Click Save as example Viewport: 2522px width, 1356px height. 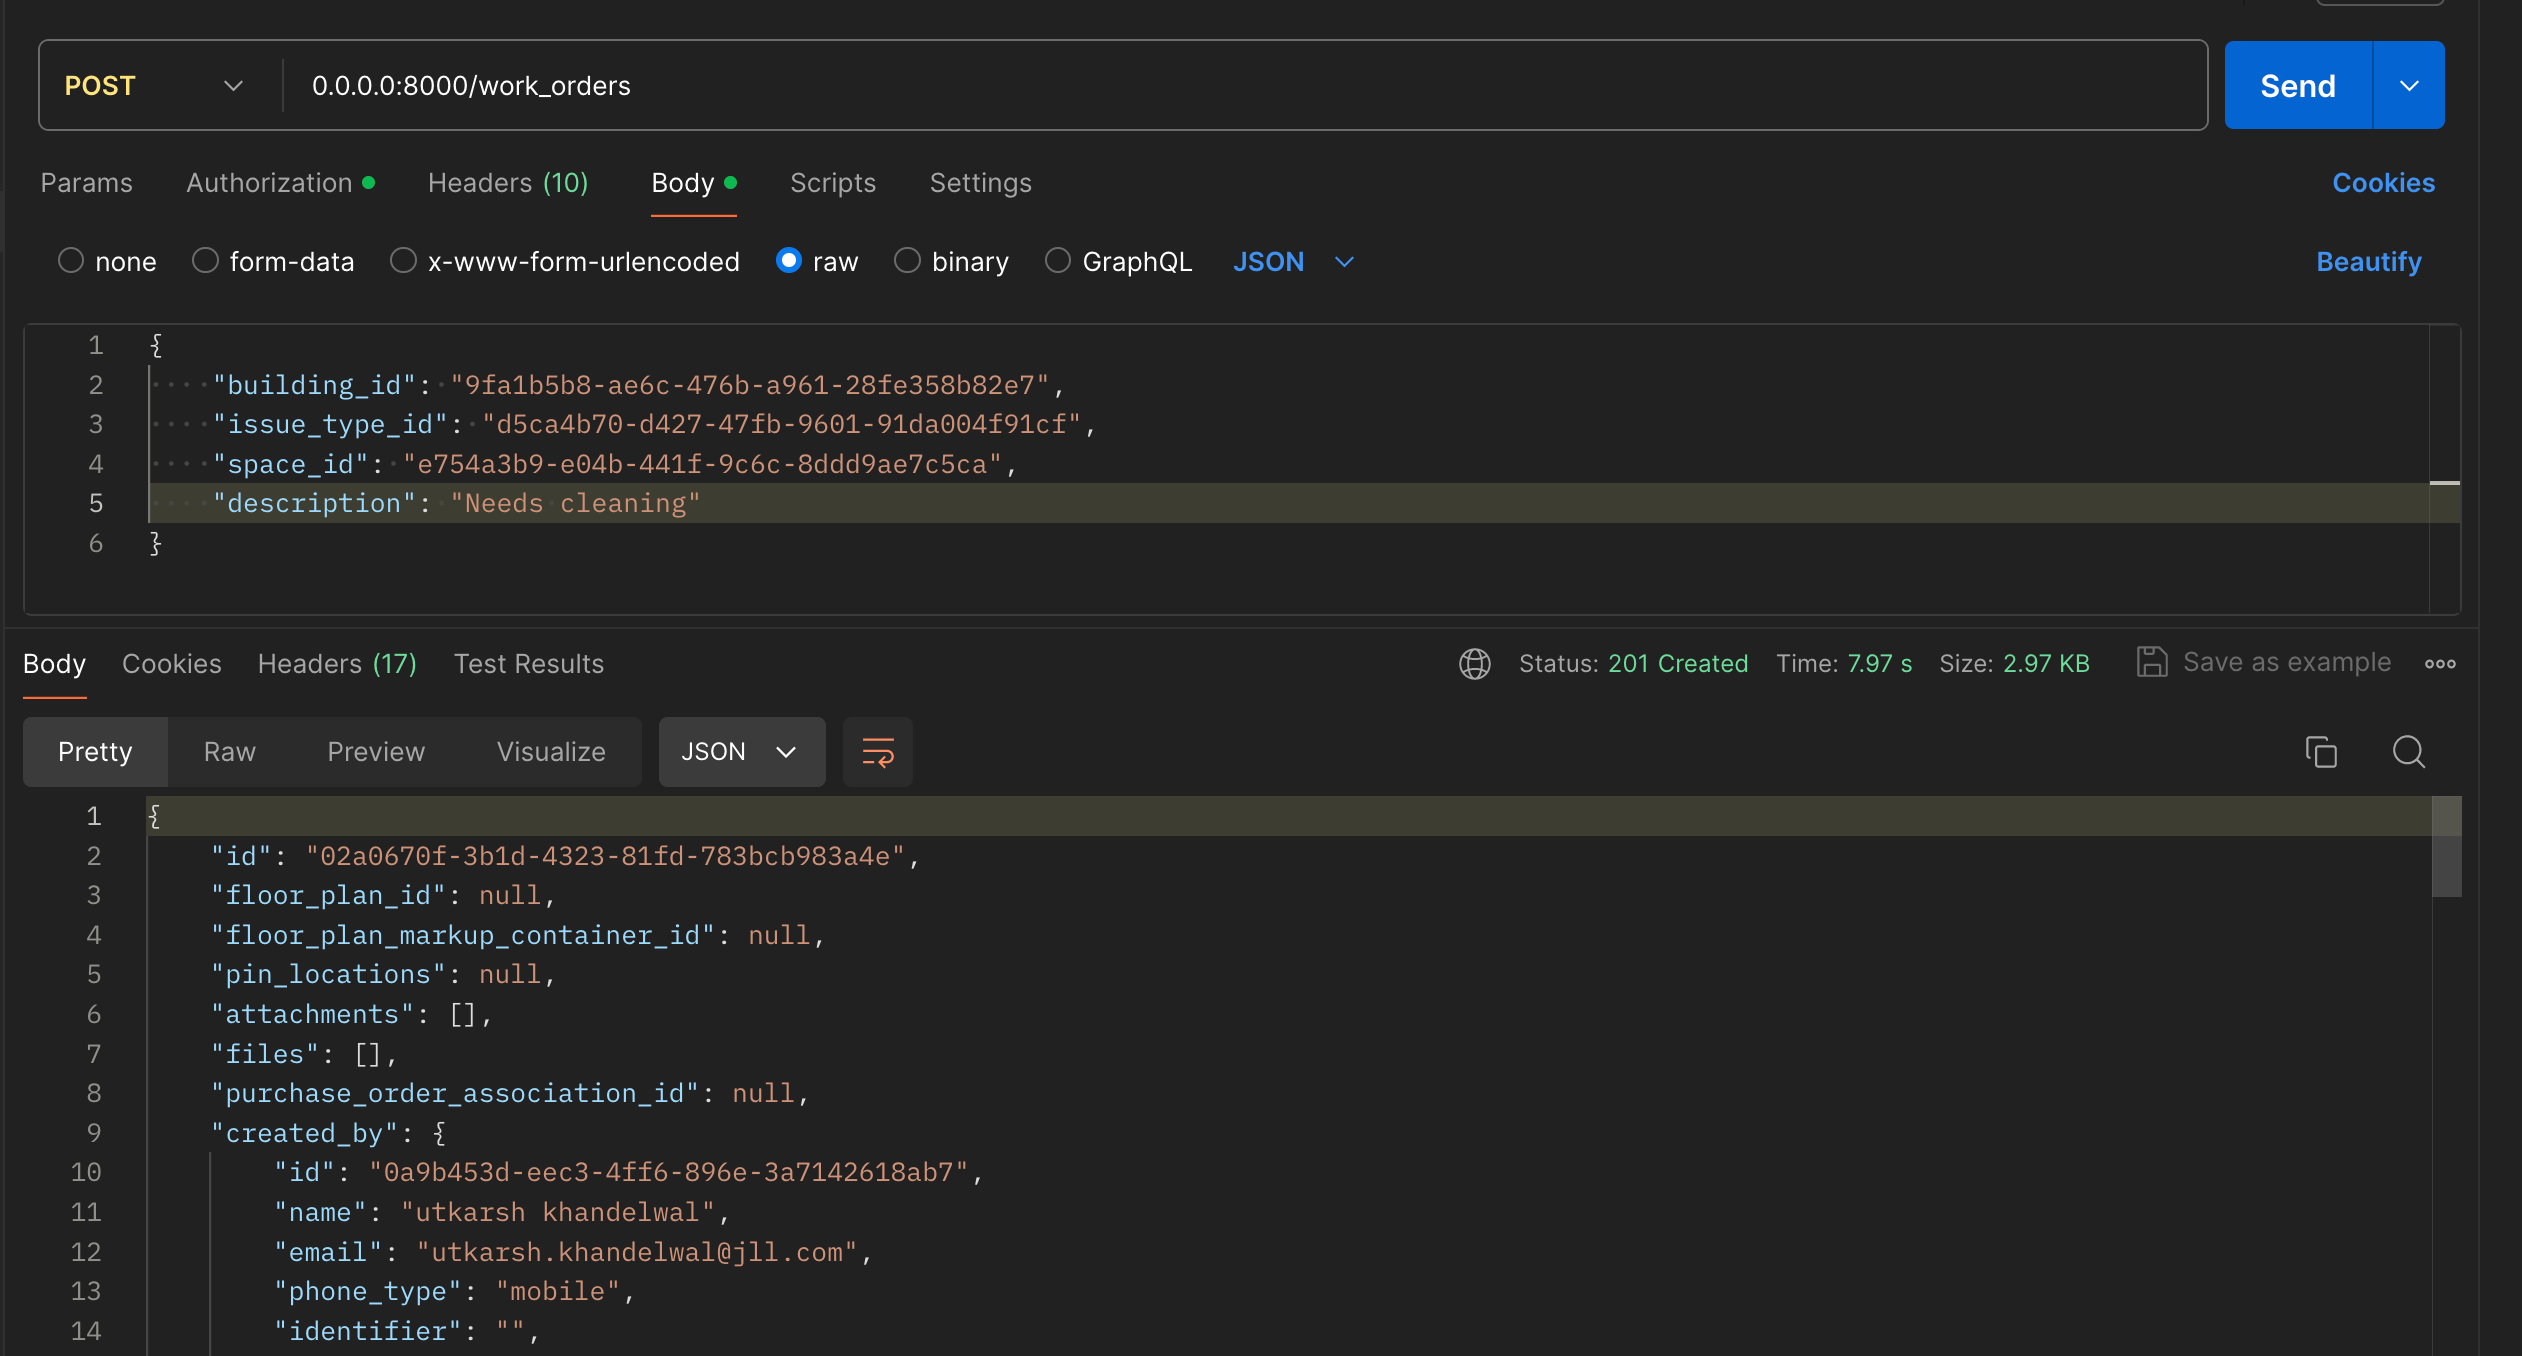(2287, 662)
